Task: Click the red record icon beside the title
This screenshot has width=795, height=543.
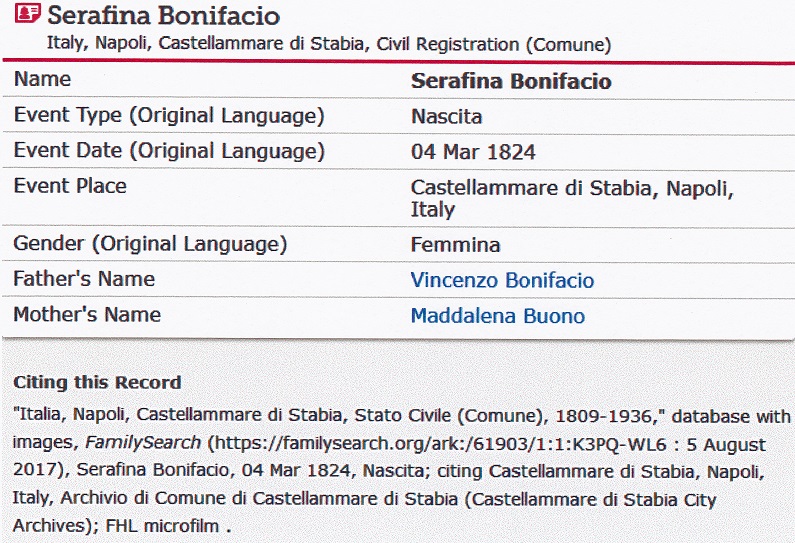Action: [29, 15]
